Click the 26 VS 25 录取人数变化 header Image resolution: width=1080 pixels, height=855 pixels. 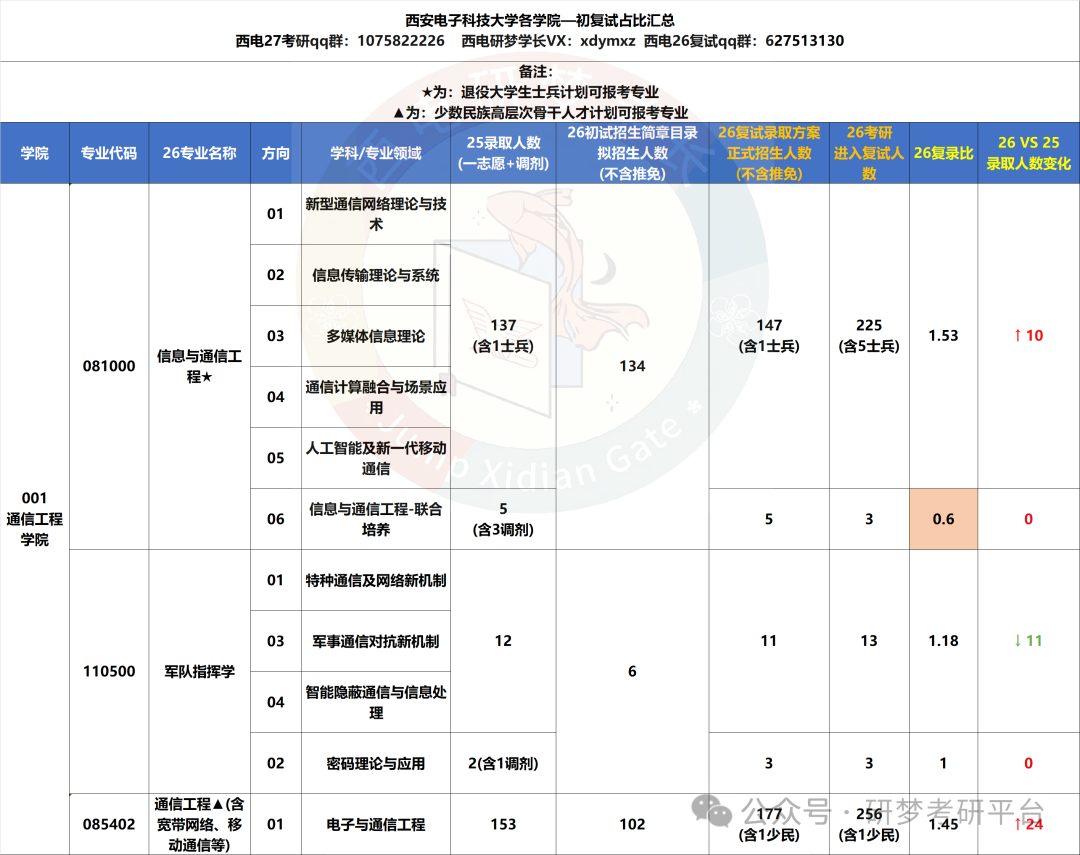point(1028,153)
